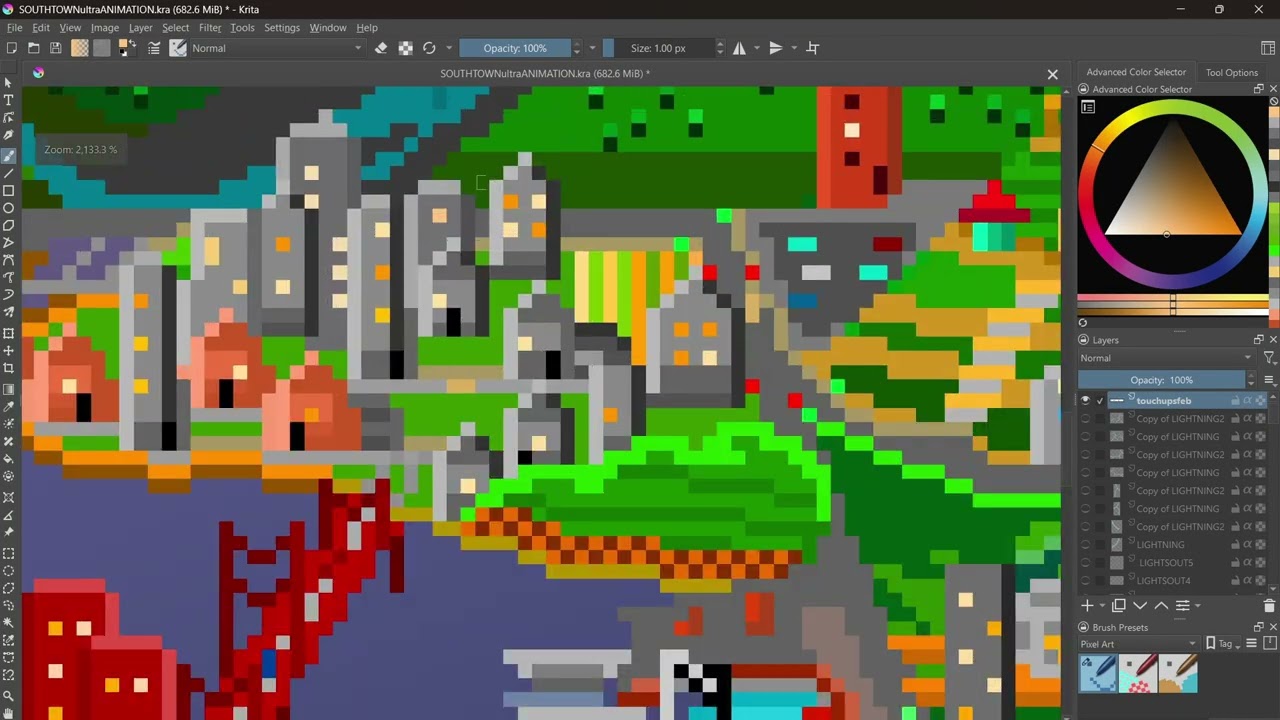Toggle lock on touchupsfeb layer
The width and height of the screenshot is (1280, 720).
click(x=1235, y=400)
